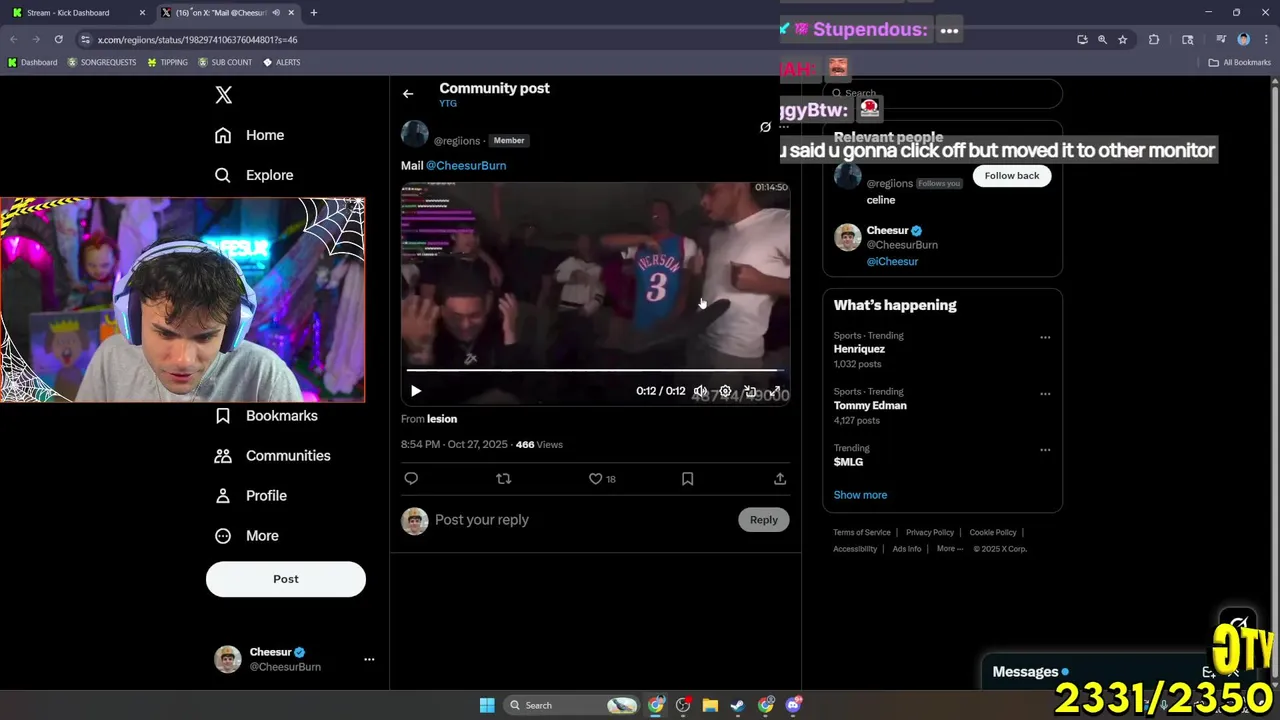Open the YTG community link
The height and width of the screenshot is (720, 1280).
(x=448, y=103)
